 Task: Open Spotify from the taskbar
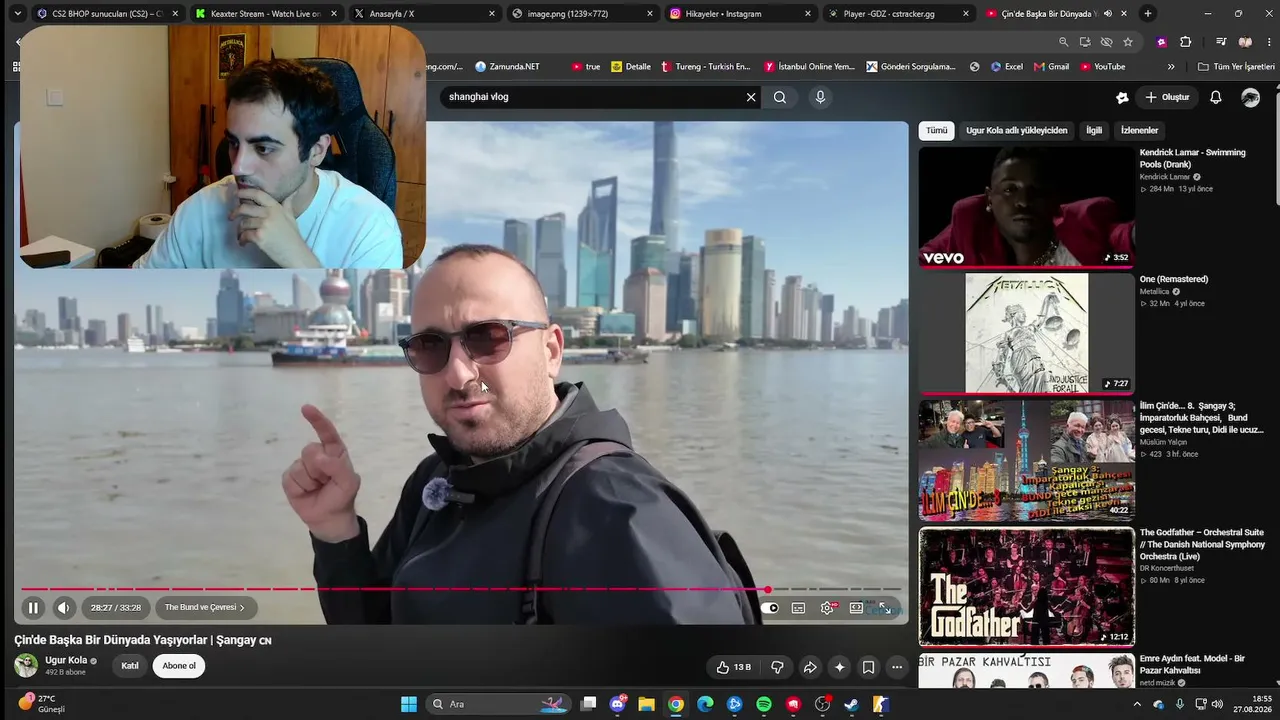click(x=764, y=704)
